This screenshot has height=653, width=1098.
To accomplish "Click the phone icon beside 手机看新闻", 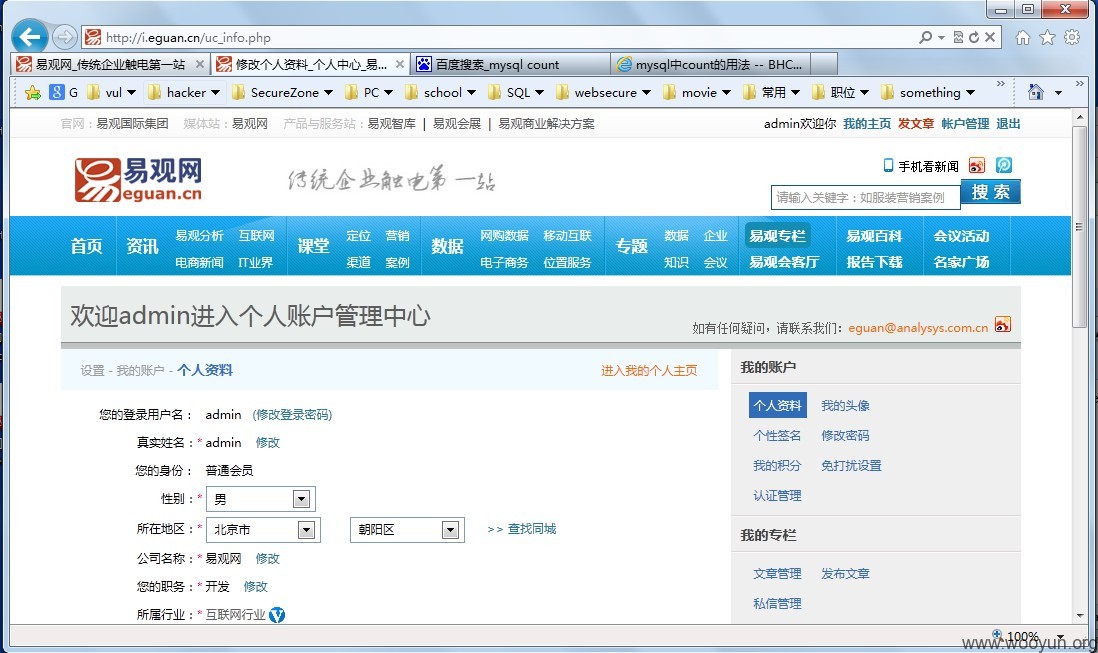I will (x=888, y=165).
